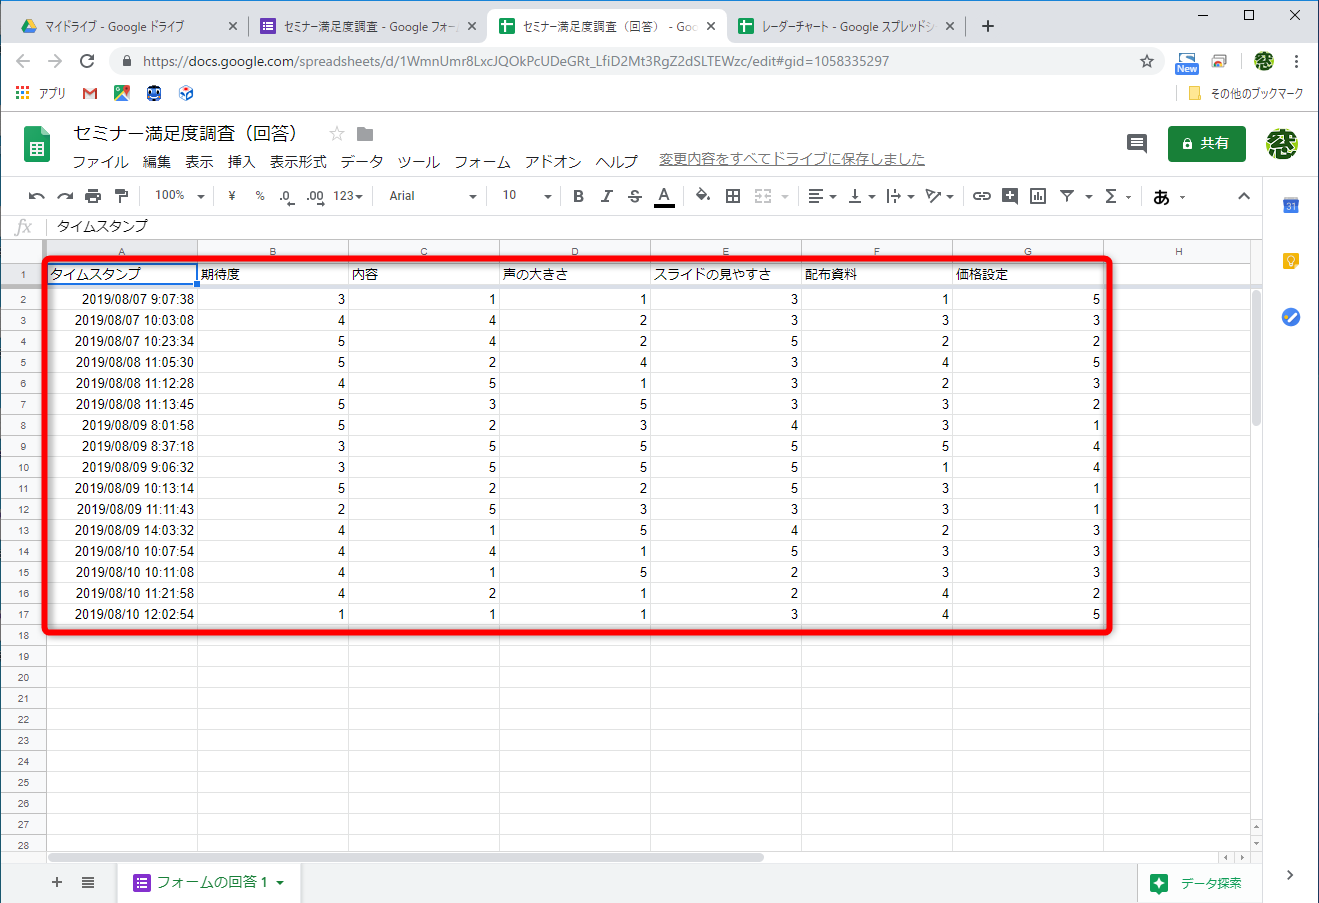Redo using the toolbar arrow
Screen dimensions: 1319x903
coord(65,196)
